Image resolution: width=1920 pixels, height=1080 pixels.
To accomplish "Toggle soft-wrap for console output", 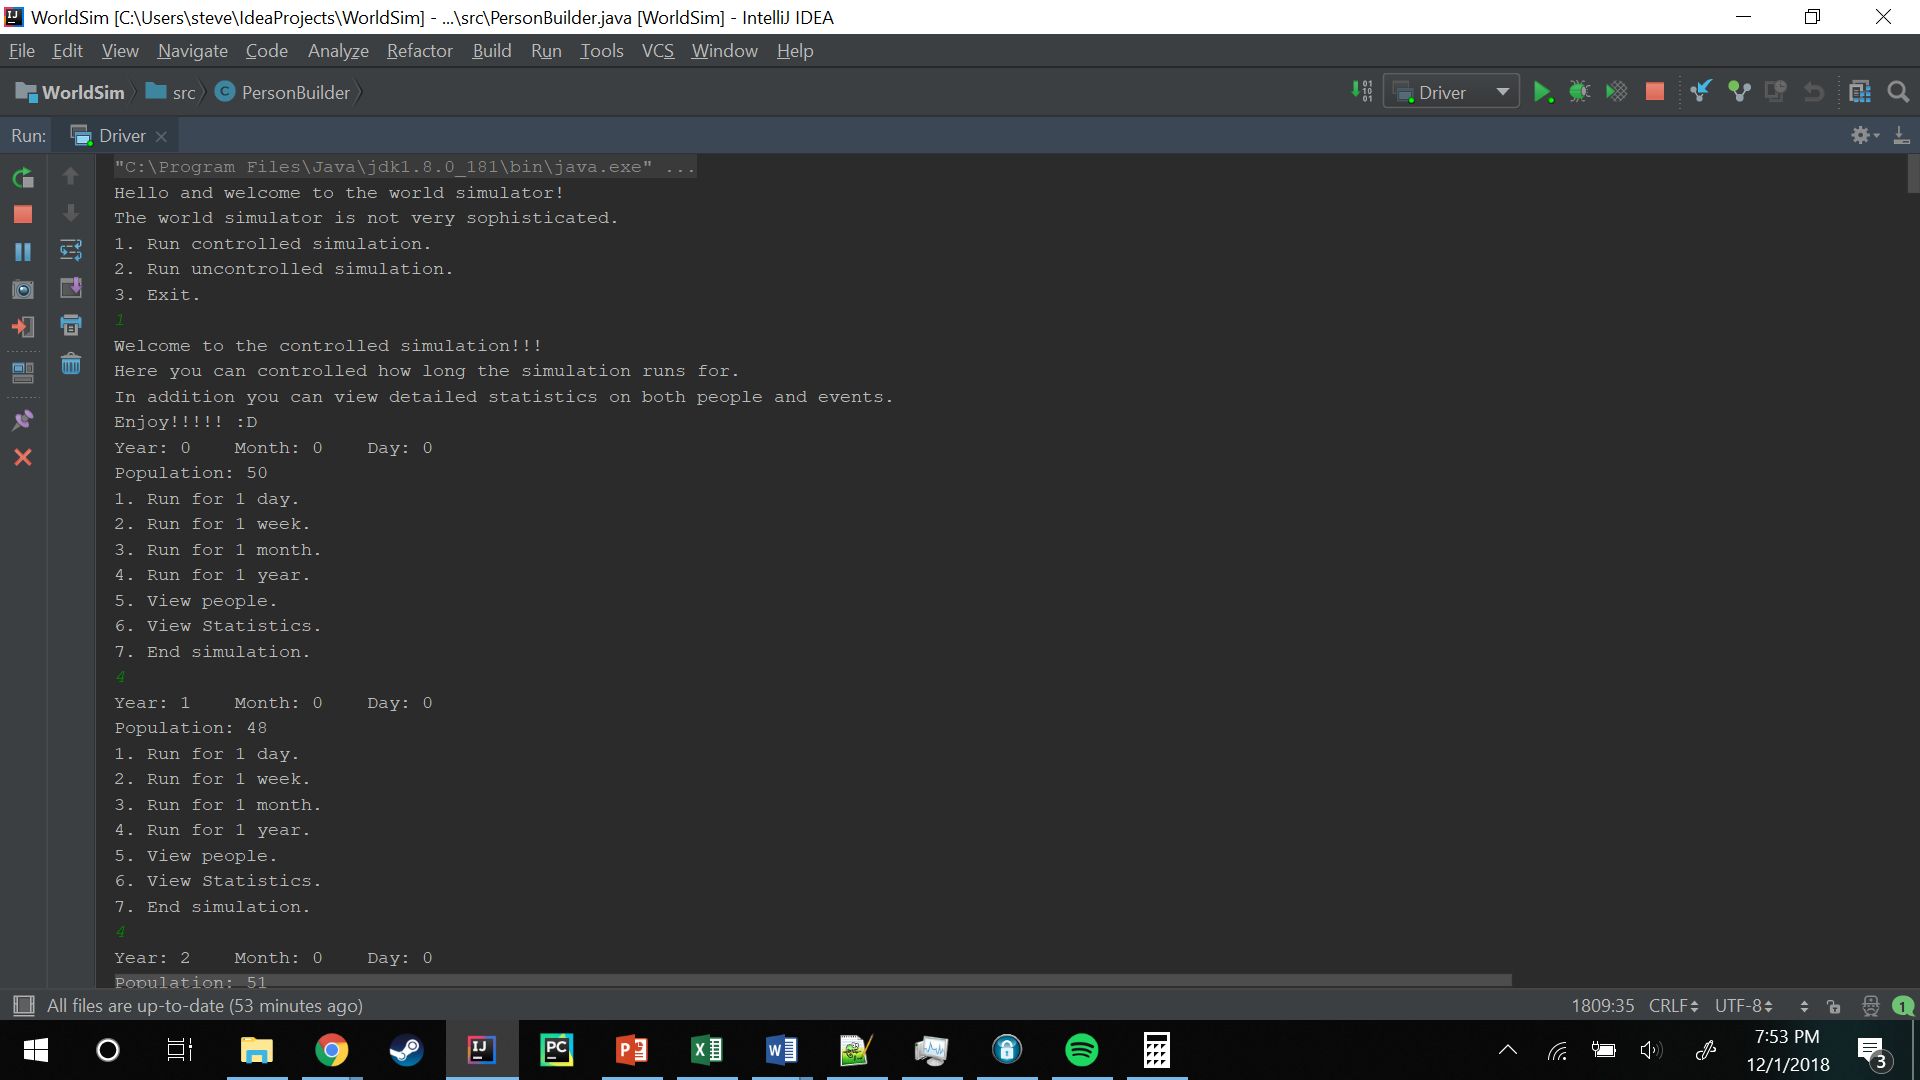I will (71, 250).
